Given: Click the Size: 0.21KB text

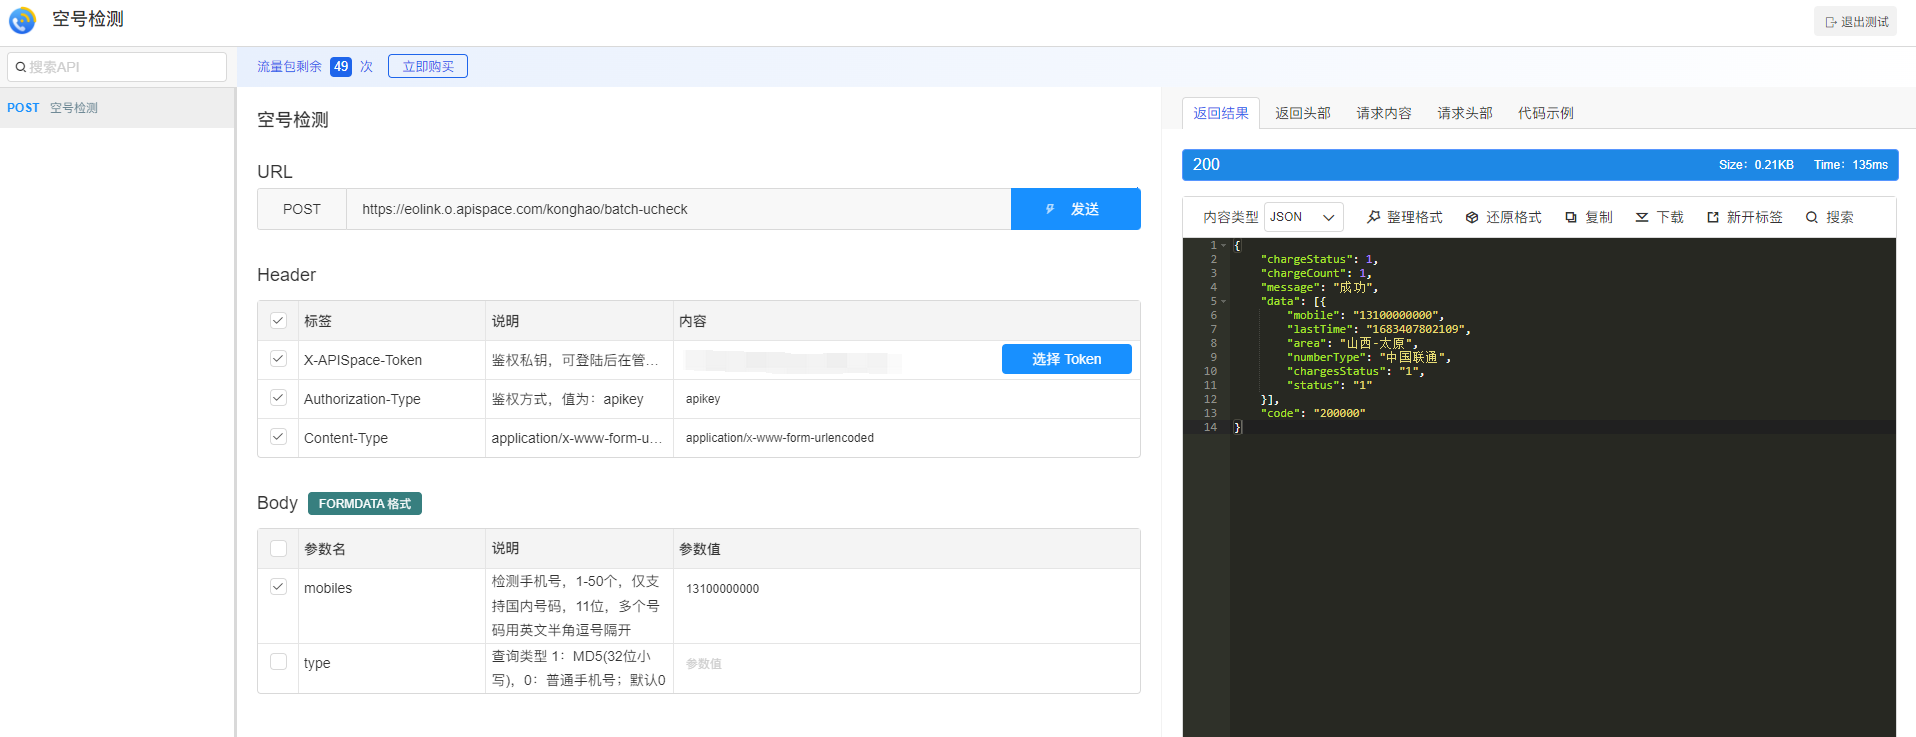Looking at the screenshot, I should [1756, 165].
